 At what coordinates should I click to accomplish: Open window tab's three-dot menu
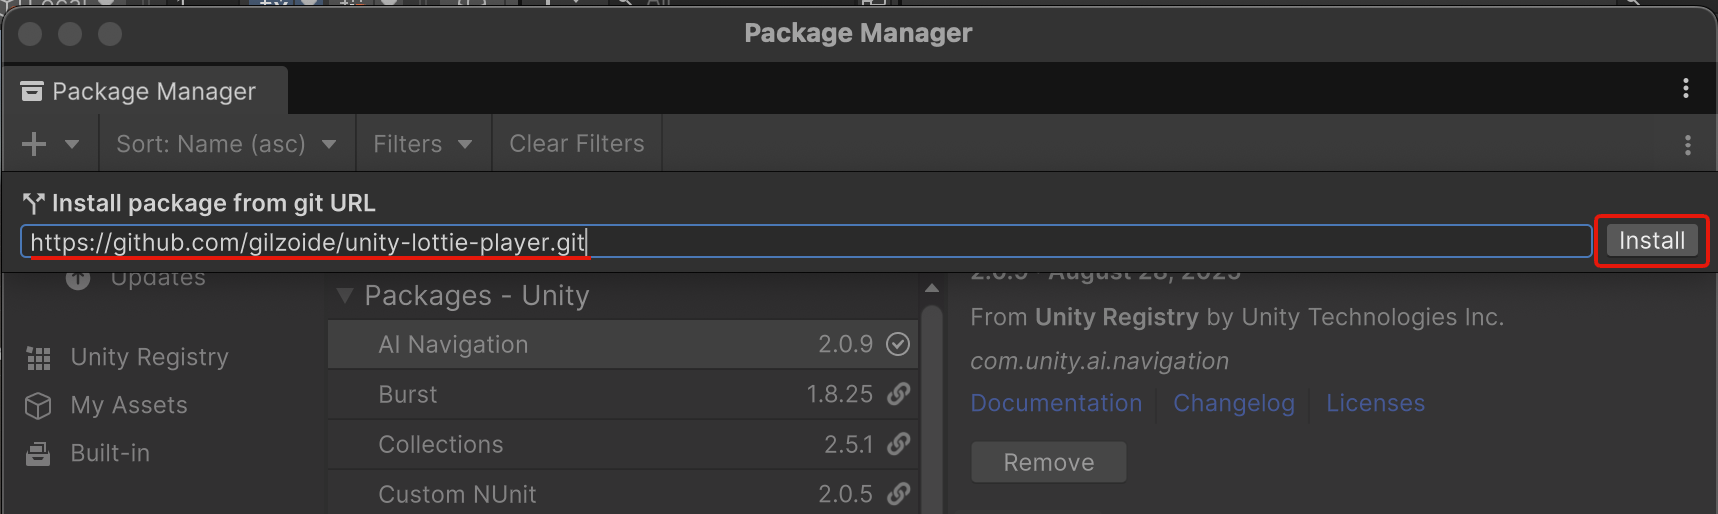1686,88
